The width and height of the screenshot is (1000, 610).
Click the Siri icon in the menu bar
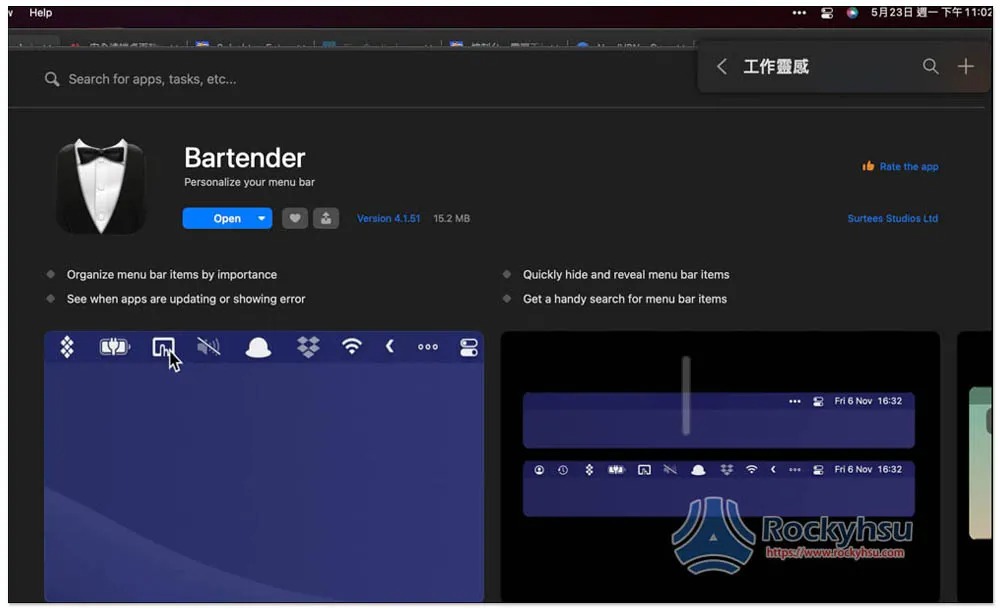click(852, 13)
